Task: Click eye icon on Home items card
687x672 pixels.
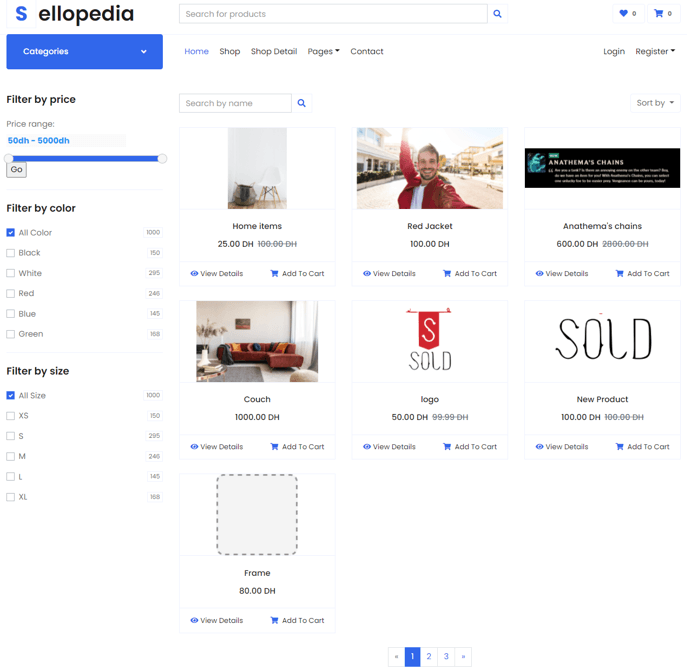Action: point(194,273)
